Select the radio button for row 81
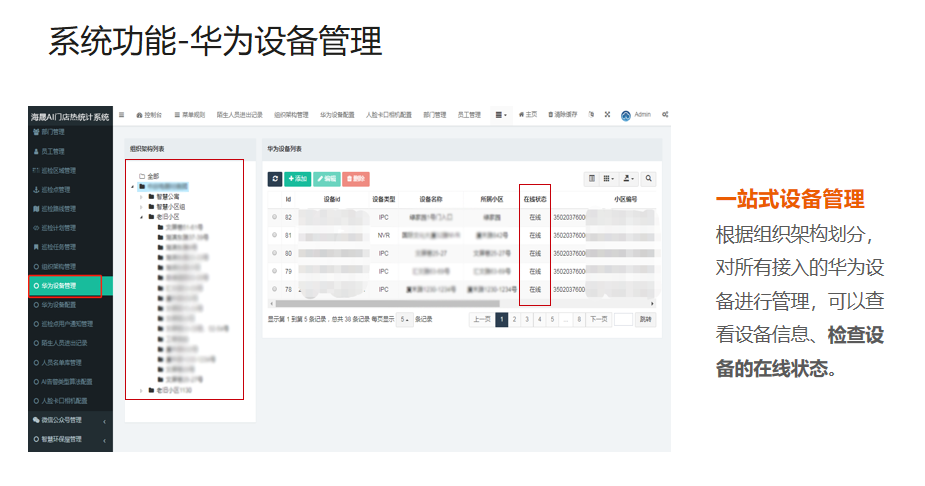The width and height of the screenshot is (925, 486). pyautogui.click(x=275, y=235)
